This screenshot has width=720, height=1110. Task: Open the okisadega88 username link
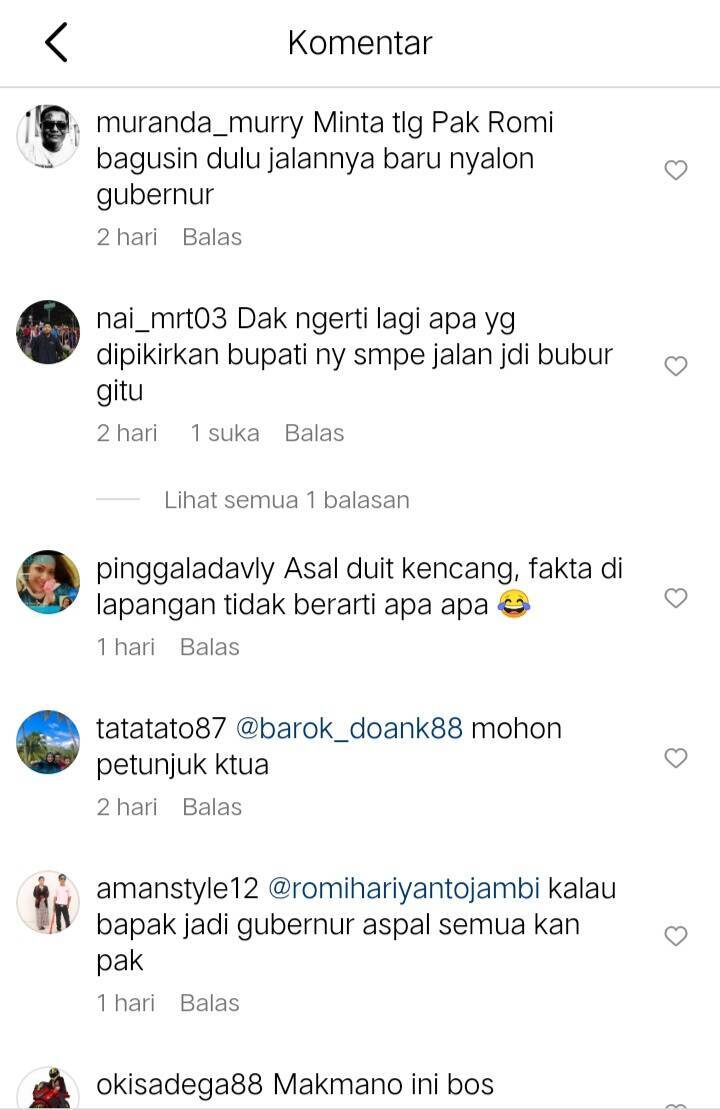point(179,1085)
